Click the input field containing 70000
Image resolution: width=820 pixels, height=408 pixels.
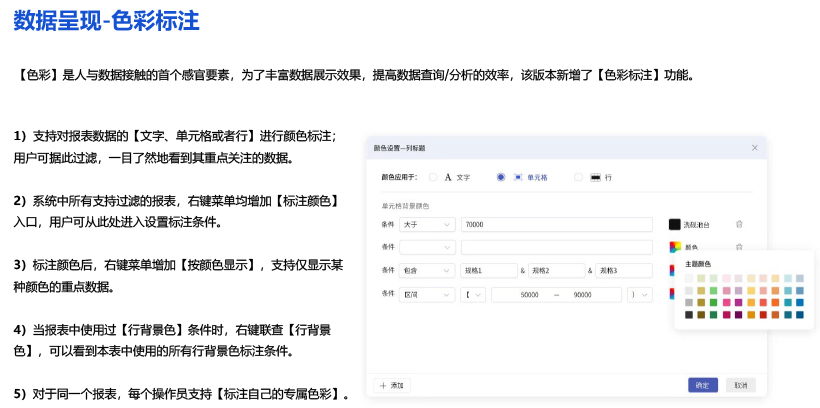pyautogui.click(x=557, y=225)
